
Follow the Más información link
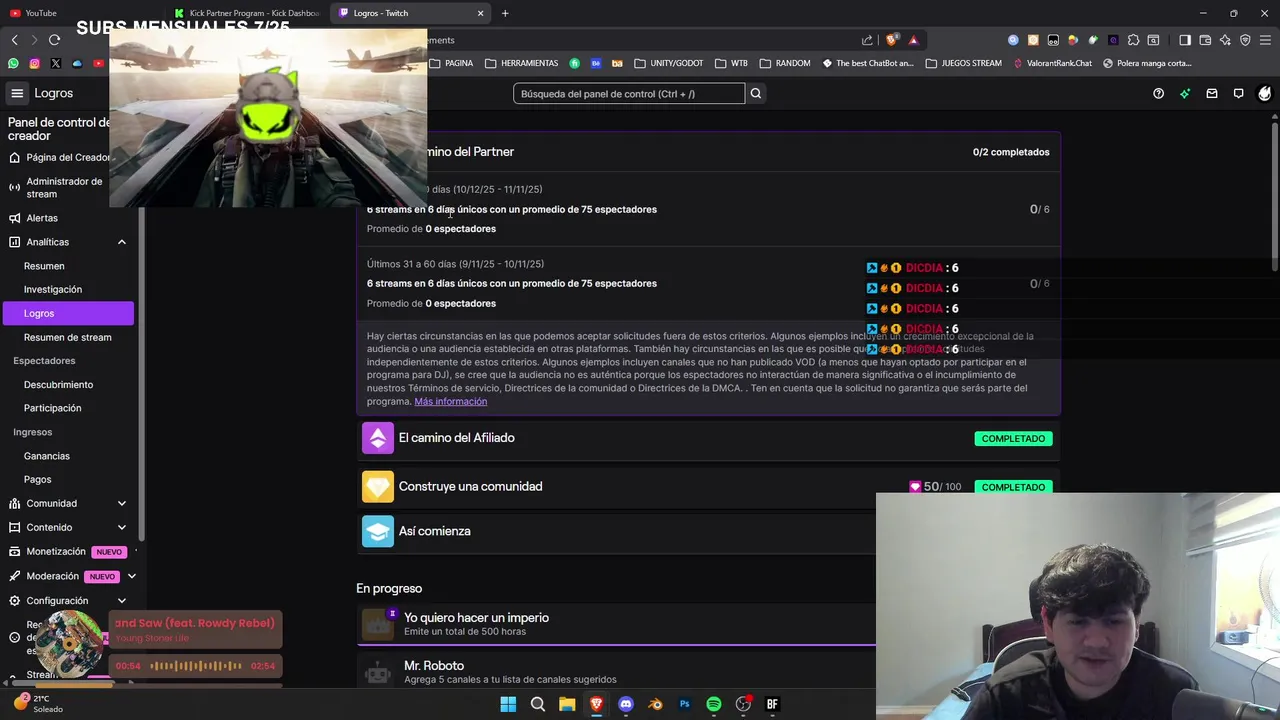[x=451, y=401]
